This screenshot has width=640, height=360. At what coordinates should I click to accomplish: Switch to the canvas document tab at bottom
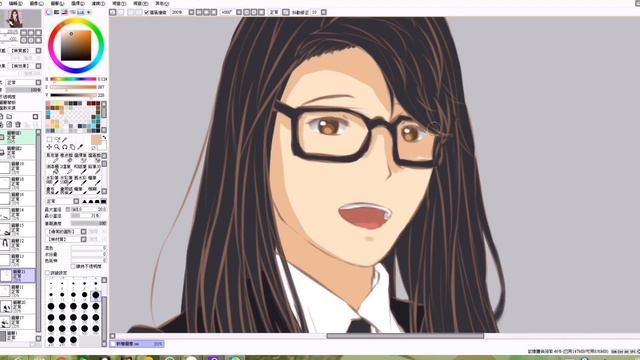click(x=138, y=344)
